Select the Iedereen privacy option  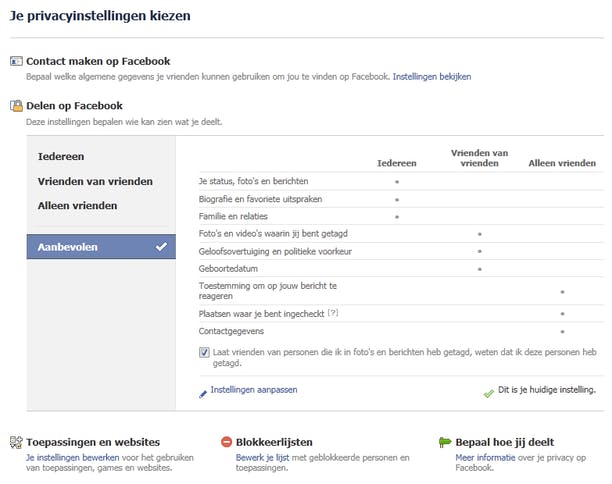pos(61,157)
